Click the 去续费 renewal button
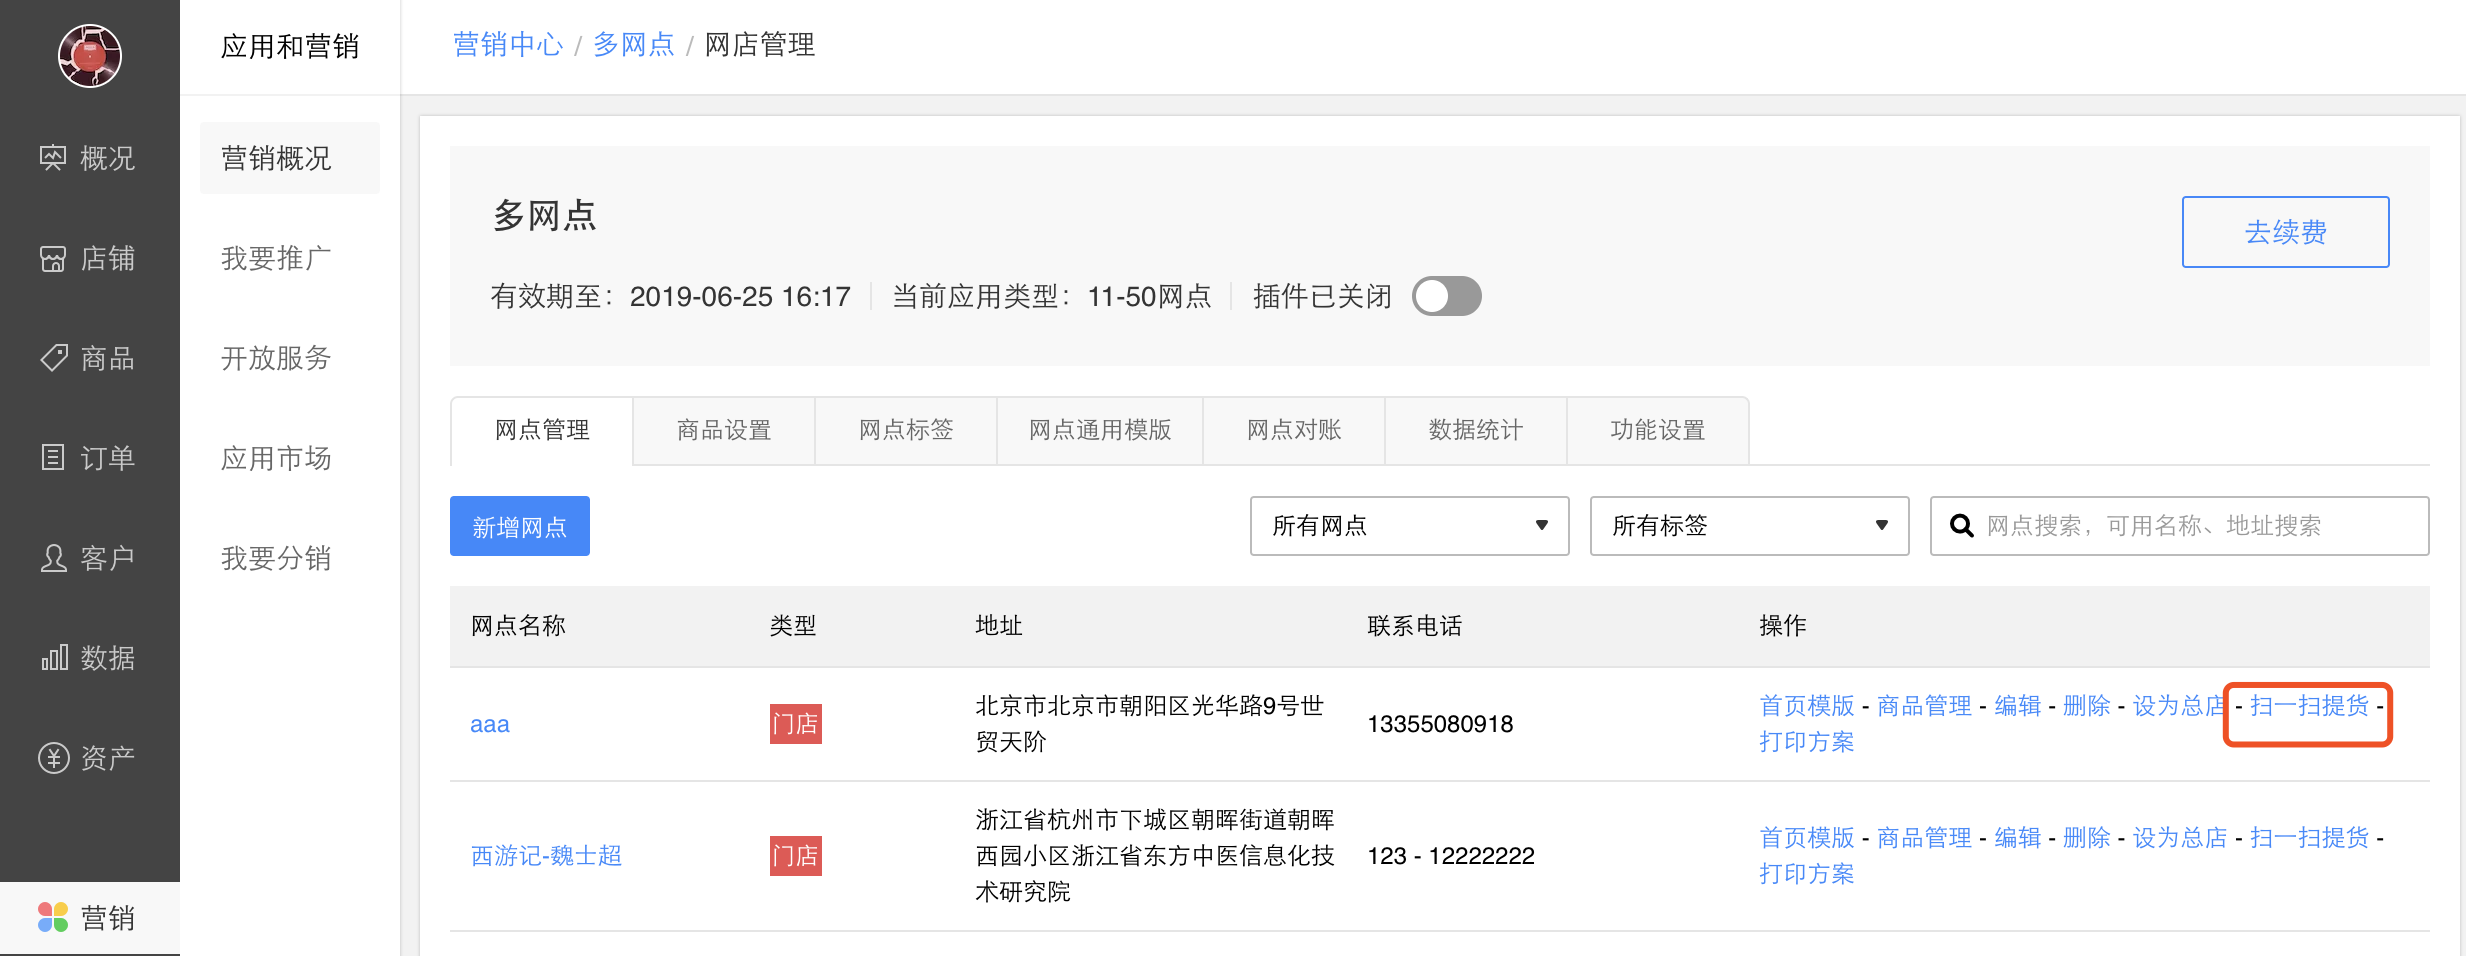This screenshot has width=2466, height=956. (2285, 231)
